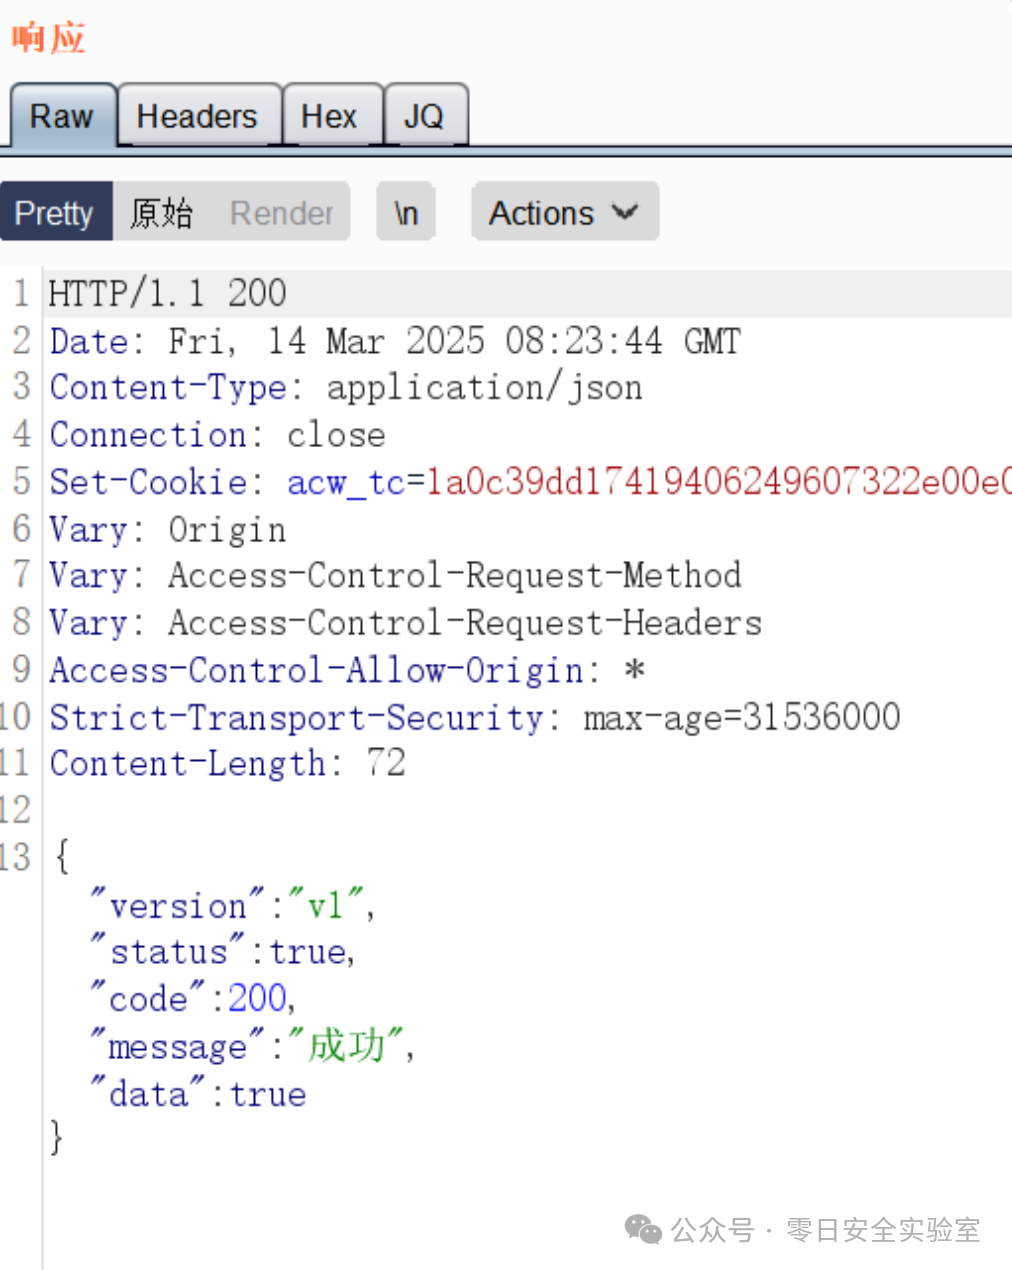Switch to the Hex tab
Screen dimensions: 1012x1270
point(329,117)
